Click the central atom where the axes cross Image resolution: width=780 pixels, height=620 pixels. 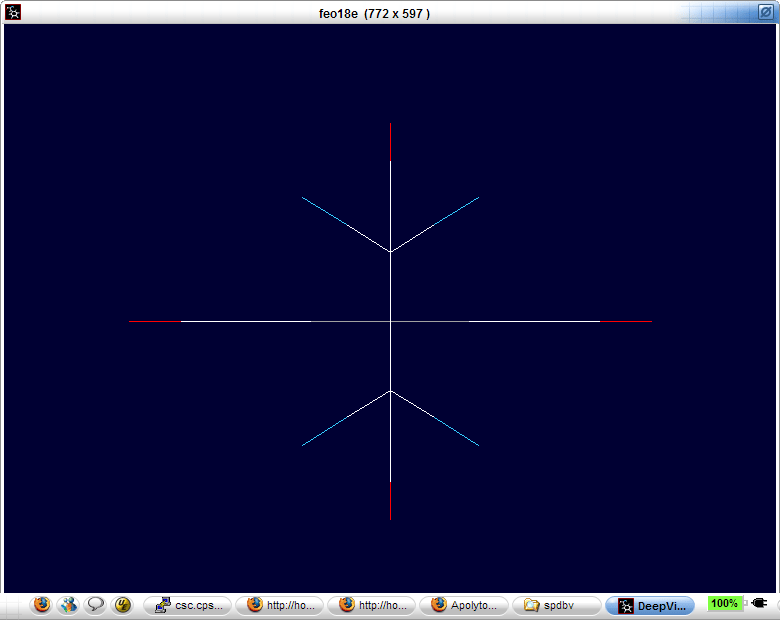click(390, 321)
